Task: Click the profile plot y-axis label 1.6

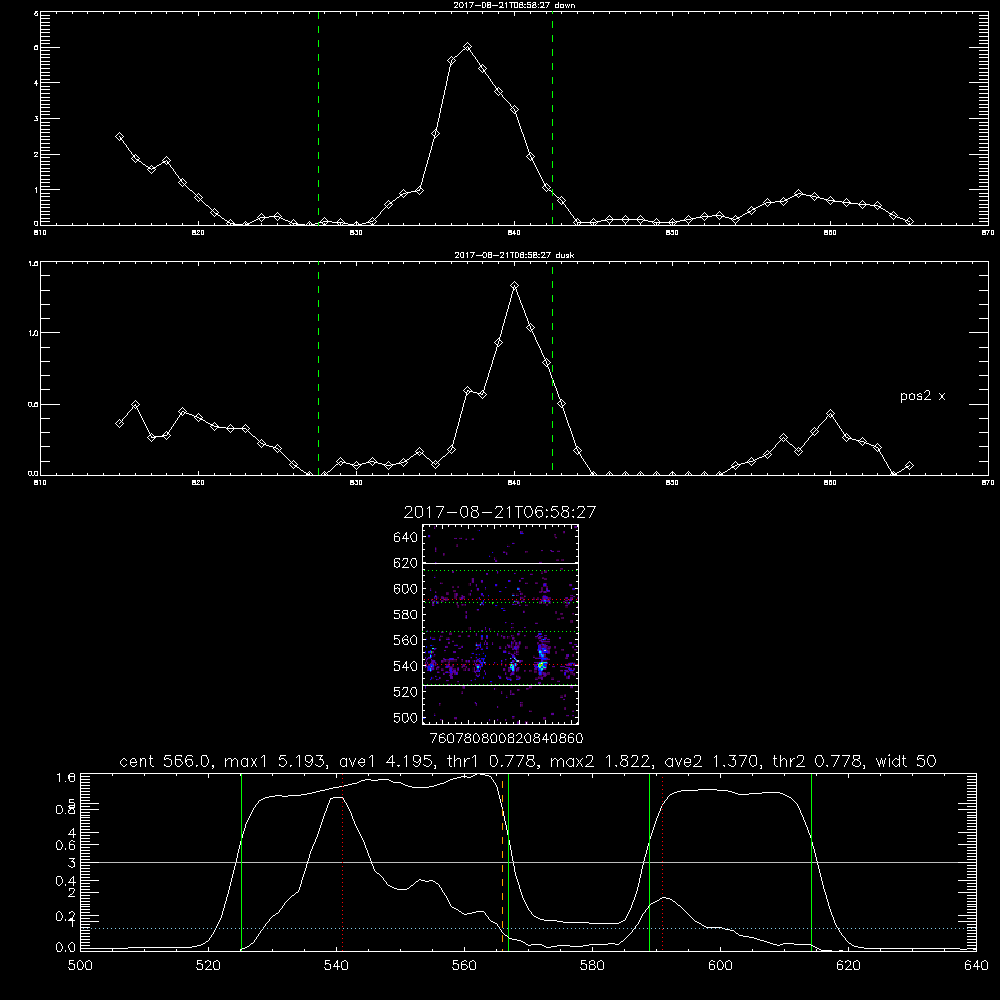Action: [66, 777]
